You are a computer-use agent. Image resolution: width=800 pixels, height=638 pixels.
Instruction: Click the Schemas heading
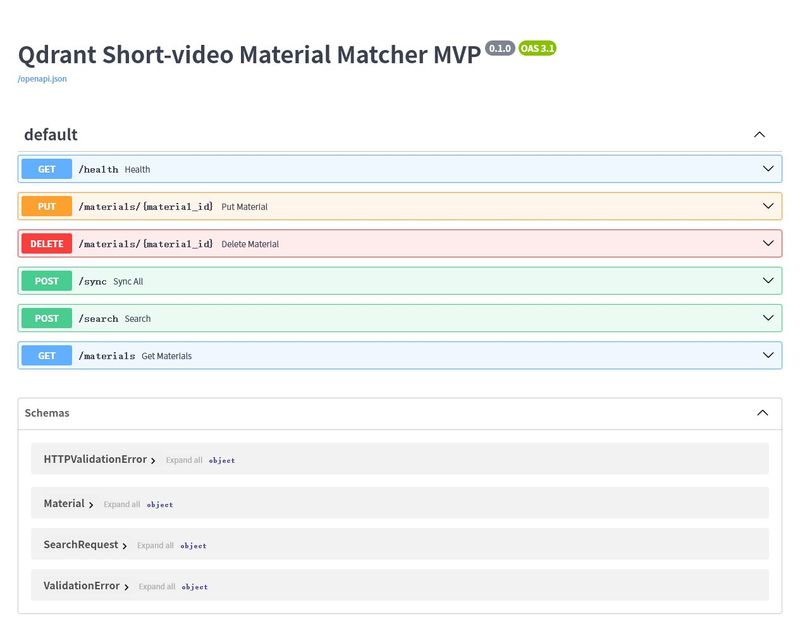point(47,413)
